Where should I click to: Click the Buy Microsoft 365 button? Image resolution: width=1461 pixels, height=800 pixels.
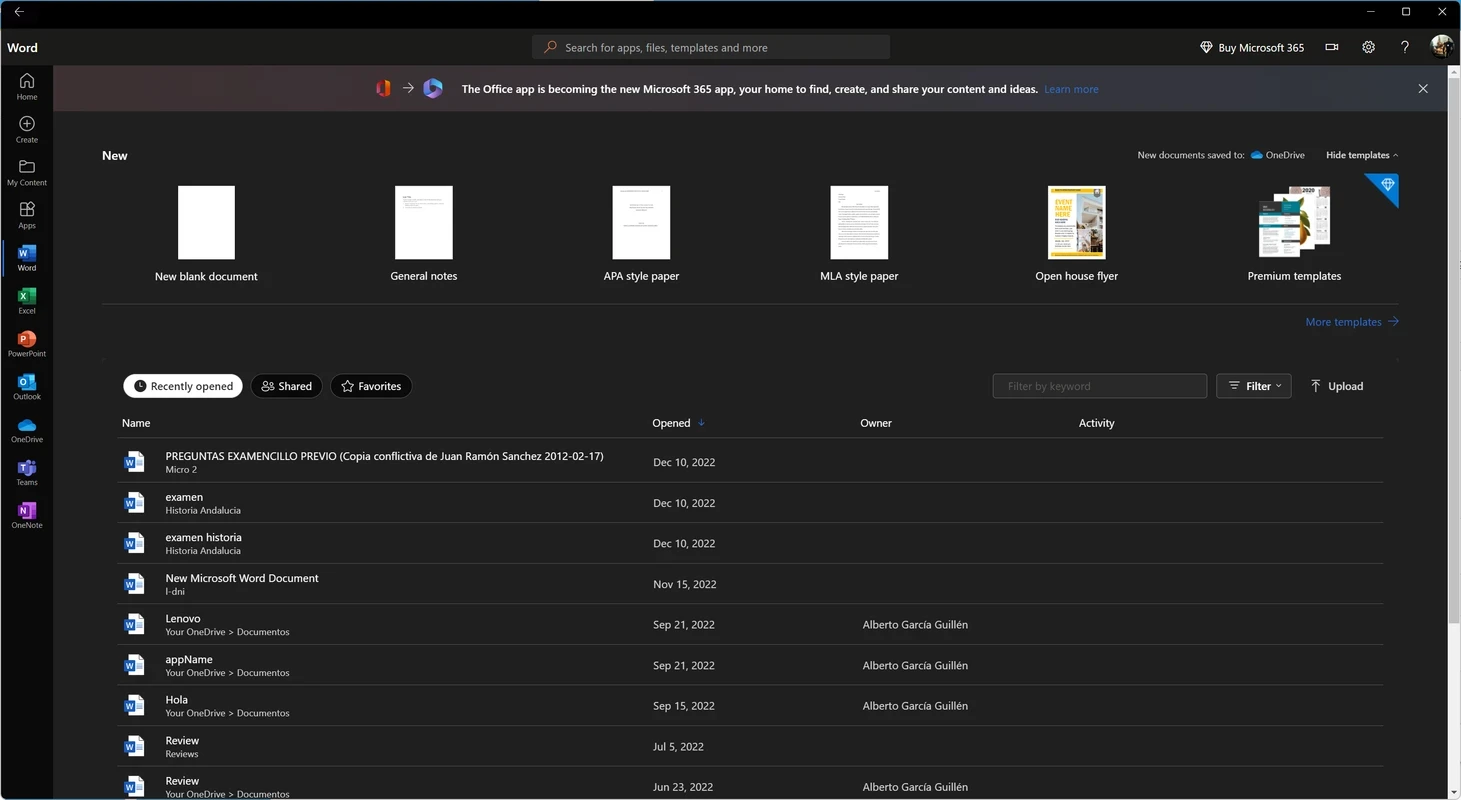1252,47
